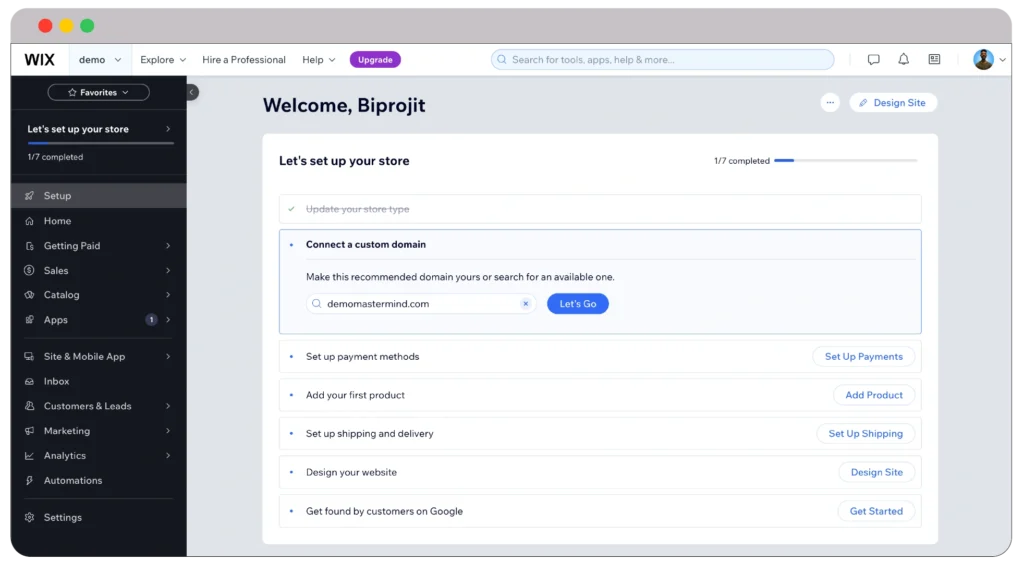Open Hire a Professional menu item
Viewport: 1024px width, 574px height.
click(244, 60)
